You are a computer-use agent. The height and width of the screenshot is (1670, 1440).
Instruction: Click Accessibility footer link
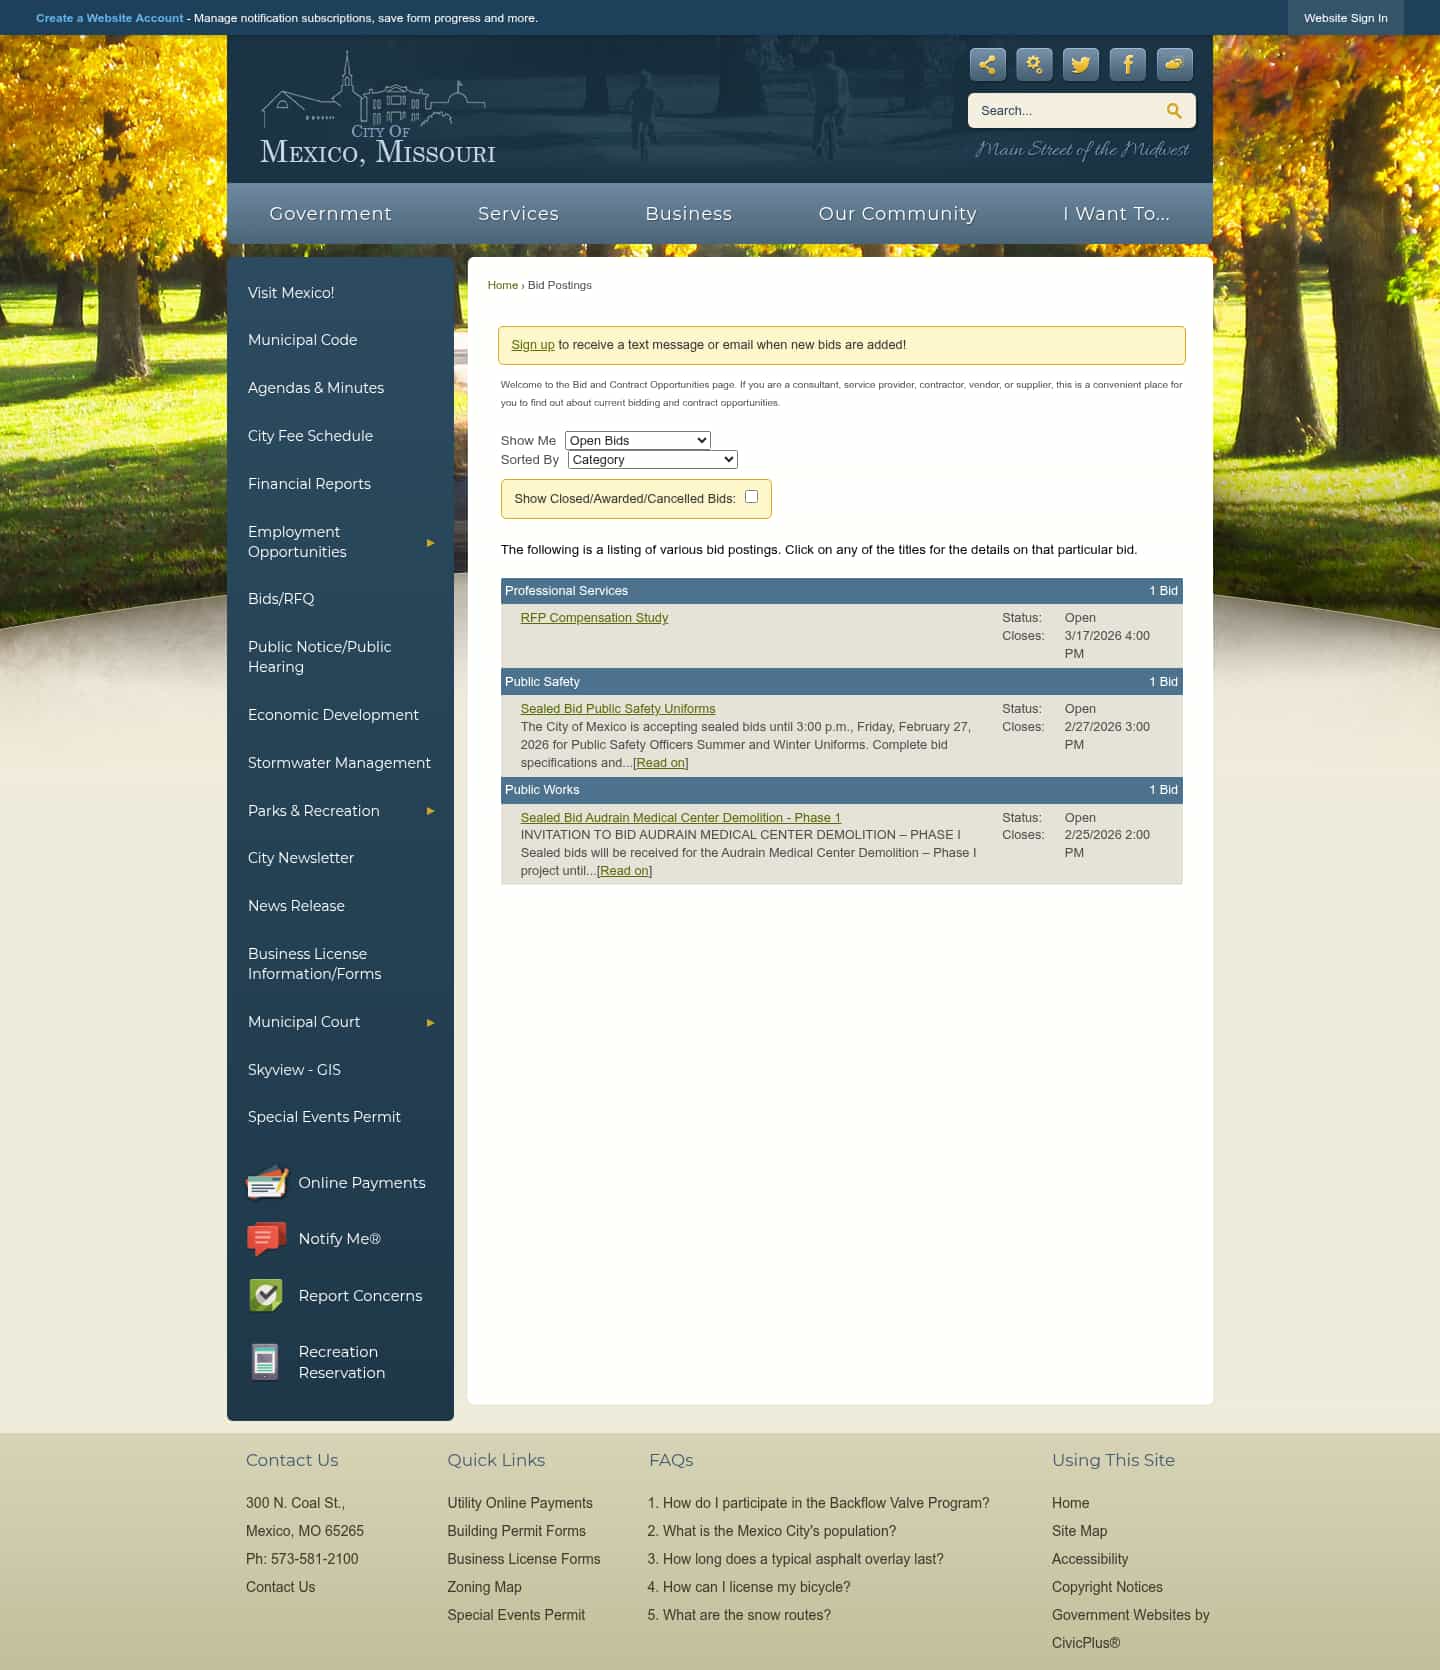1090,1559
